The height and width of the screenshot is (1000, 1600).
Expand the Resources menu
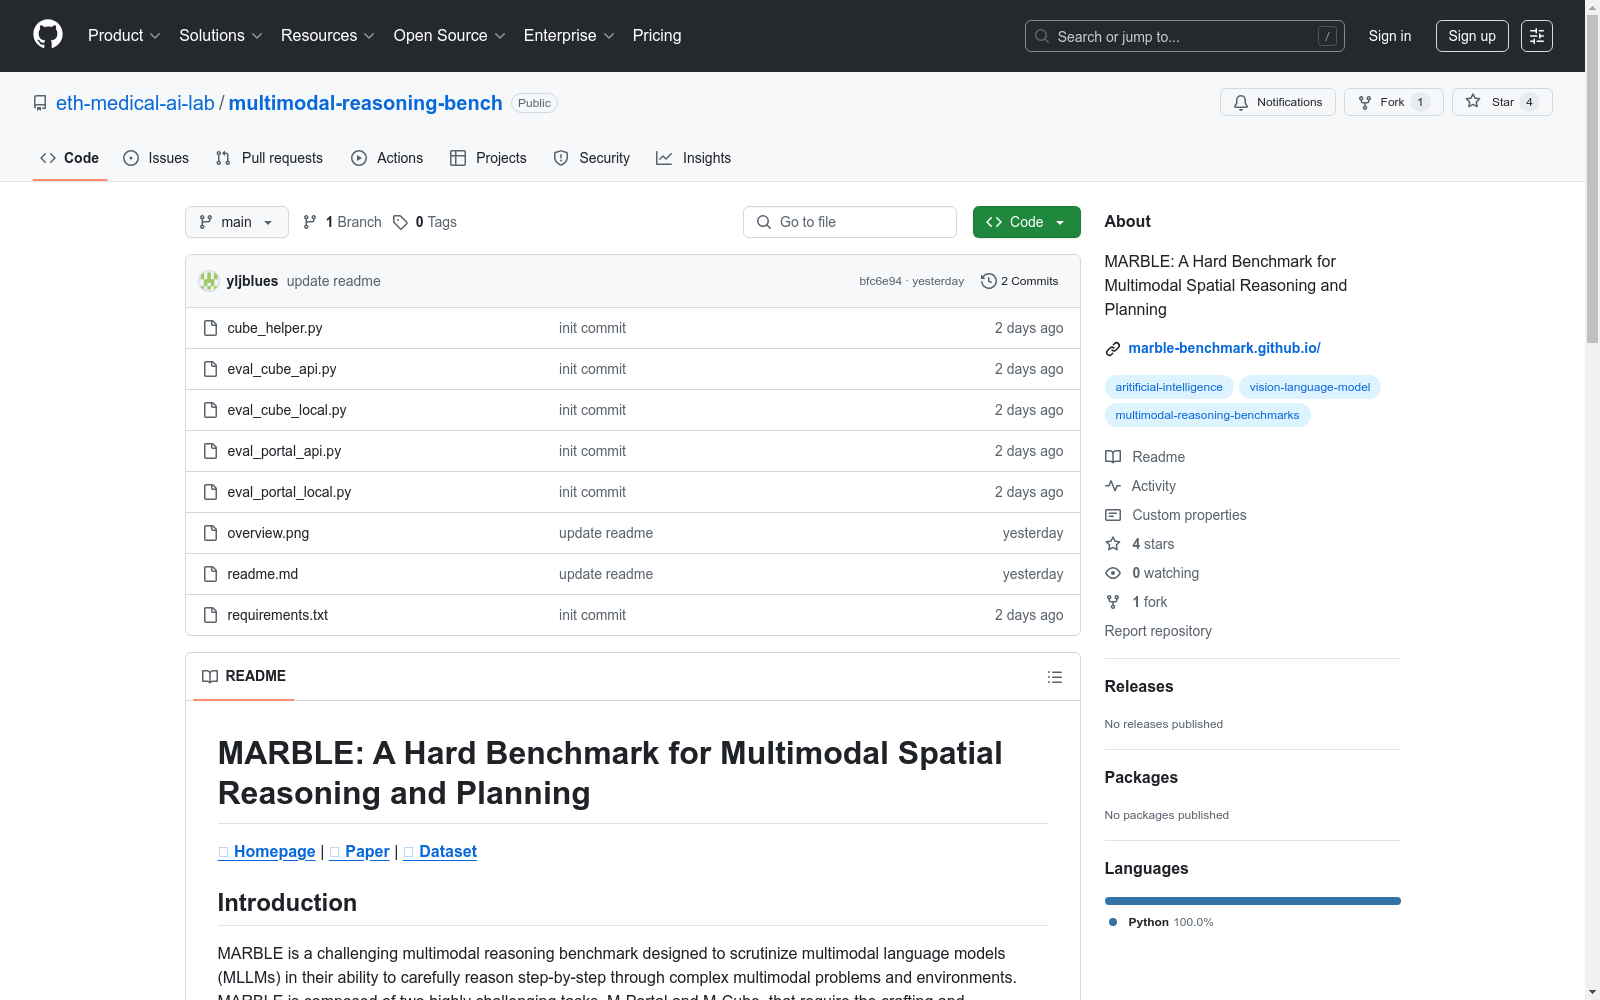click(x=328, y=36)
